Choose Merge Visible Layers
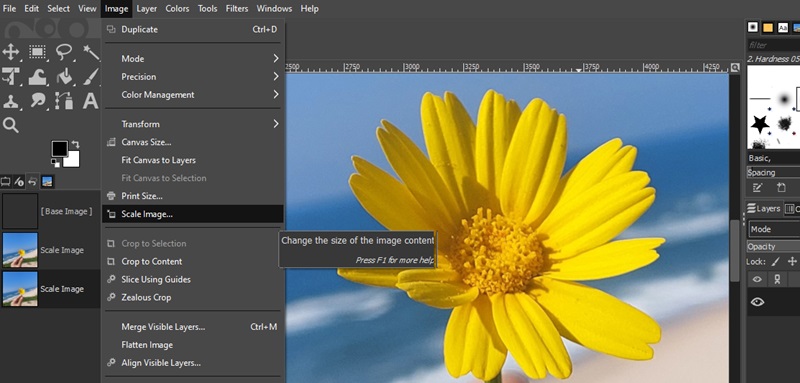Viewport: 800px width, 383px height. (193, 327)
